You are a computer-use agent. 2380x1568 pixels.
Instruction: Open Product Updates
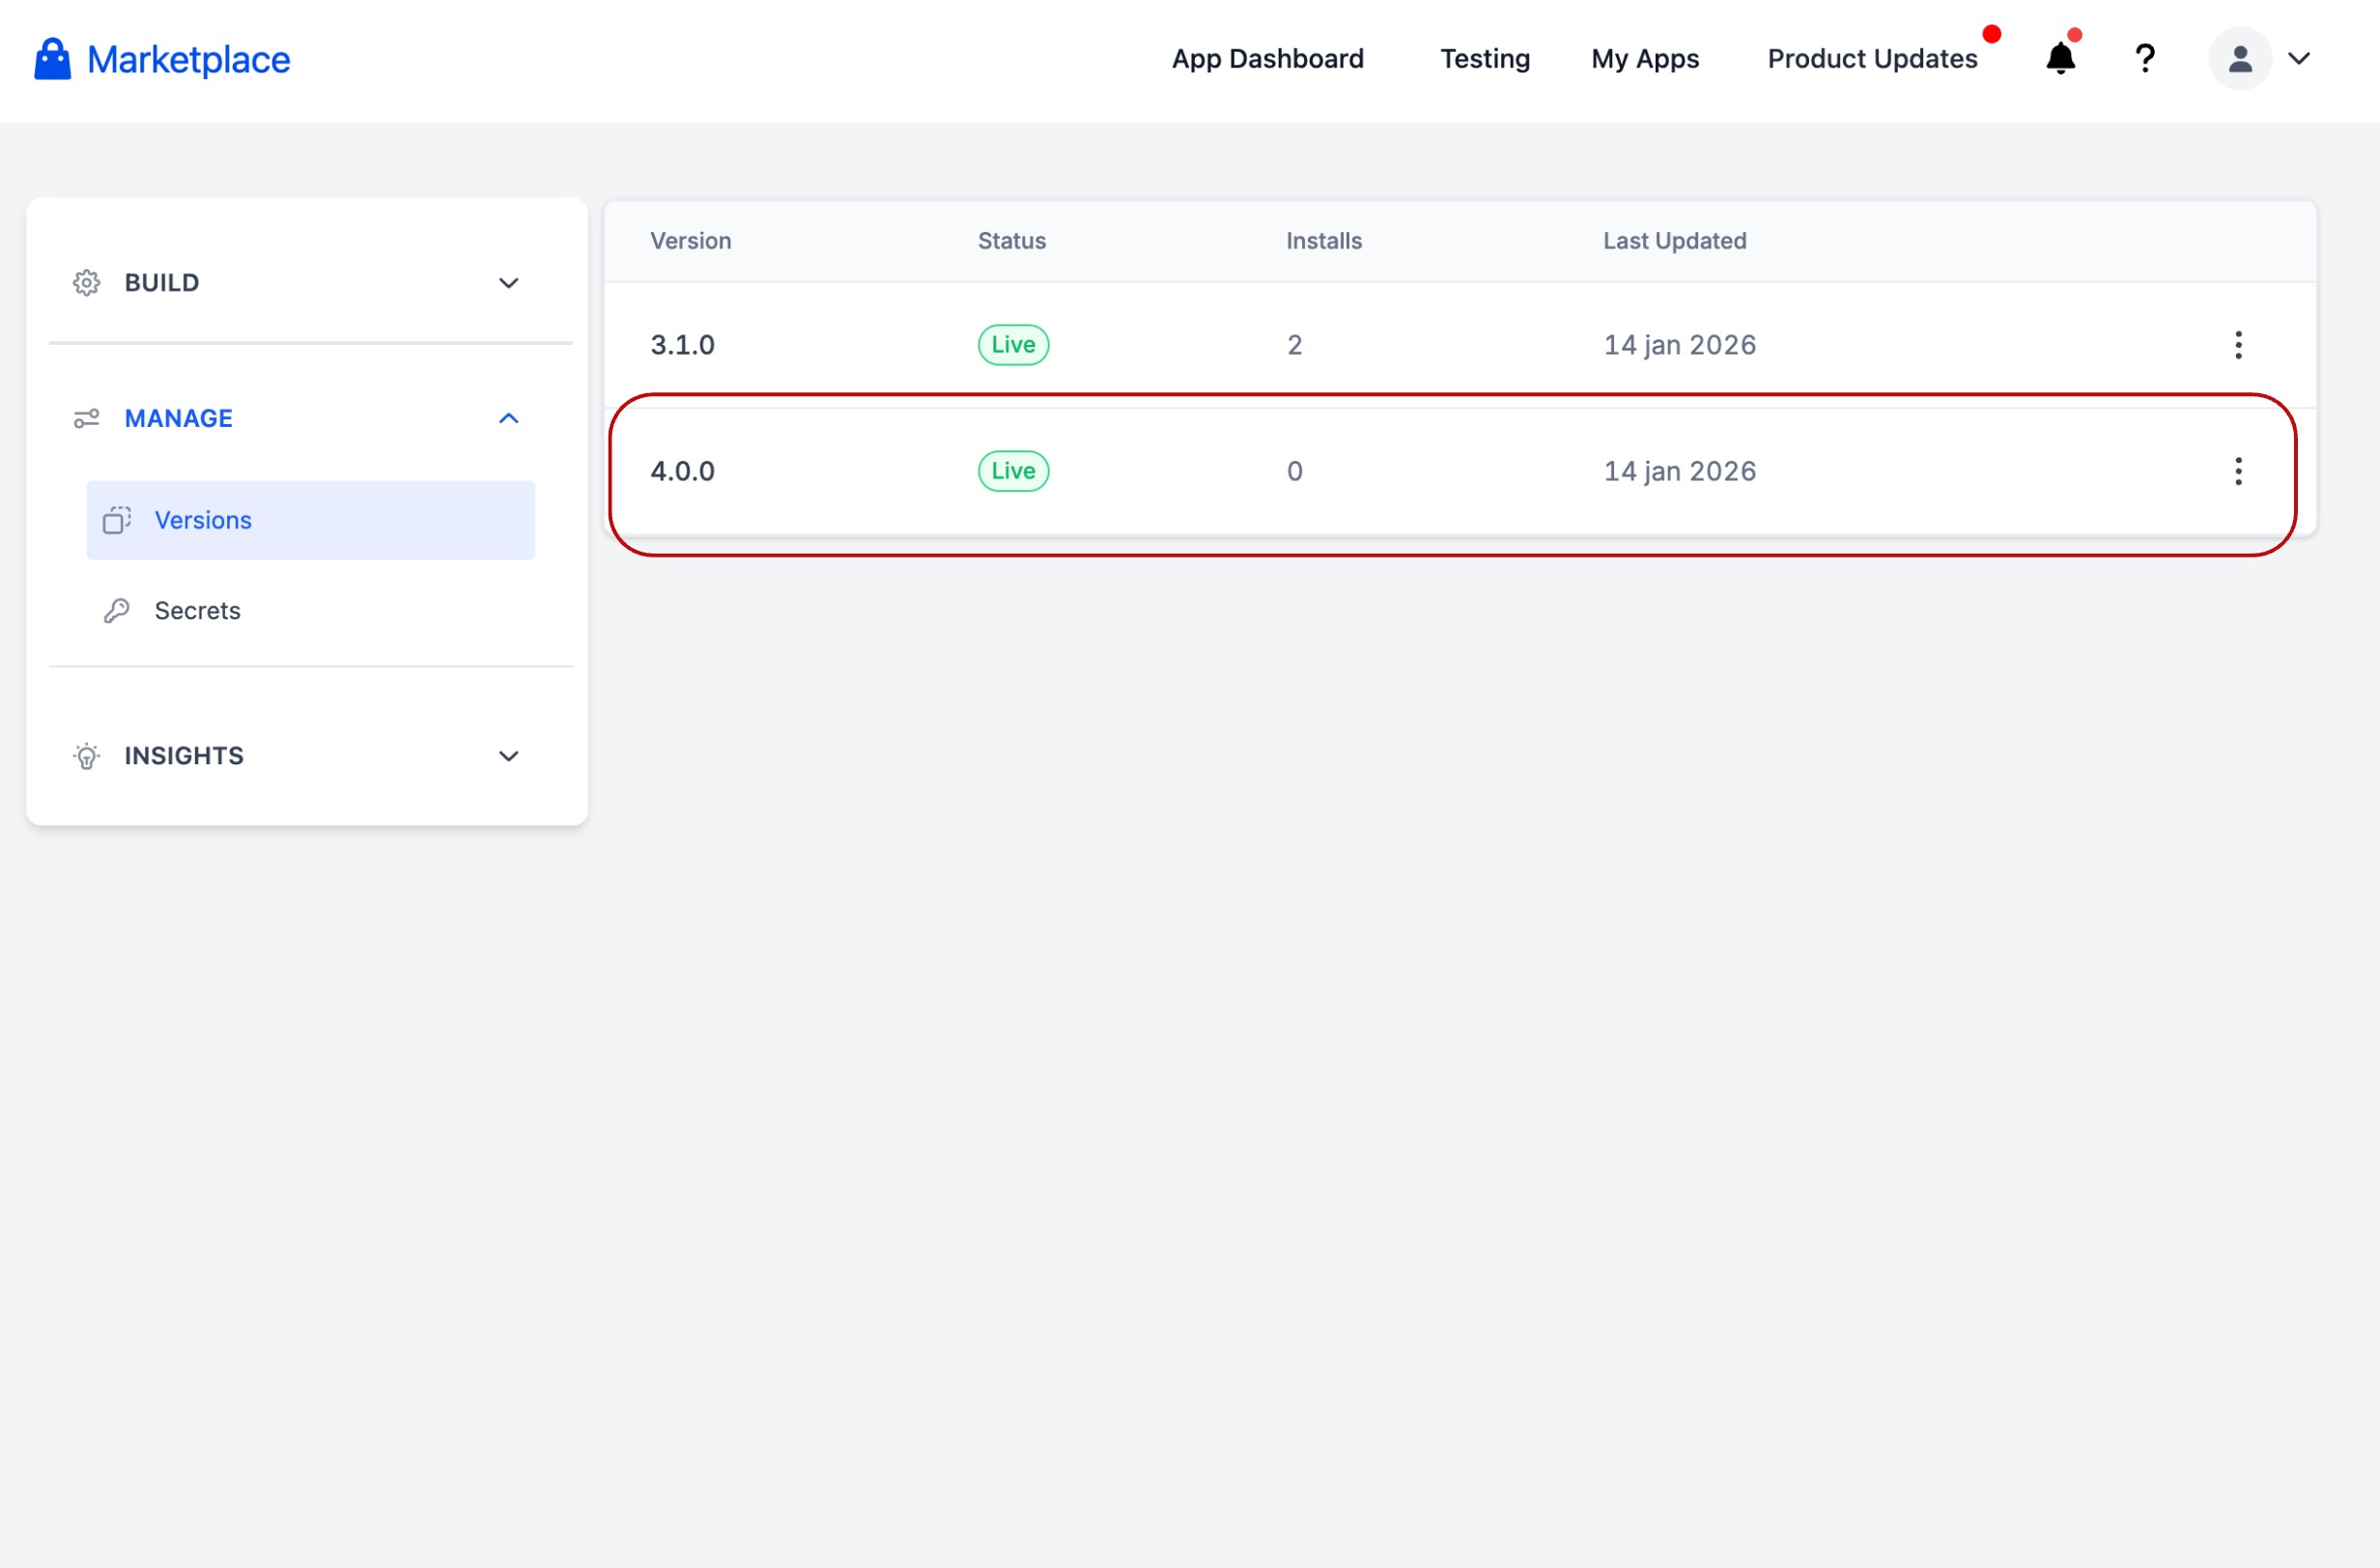1872,59
